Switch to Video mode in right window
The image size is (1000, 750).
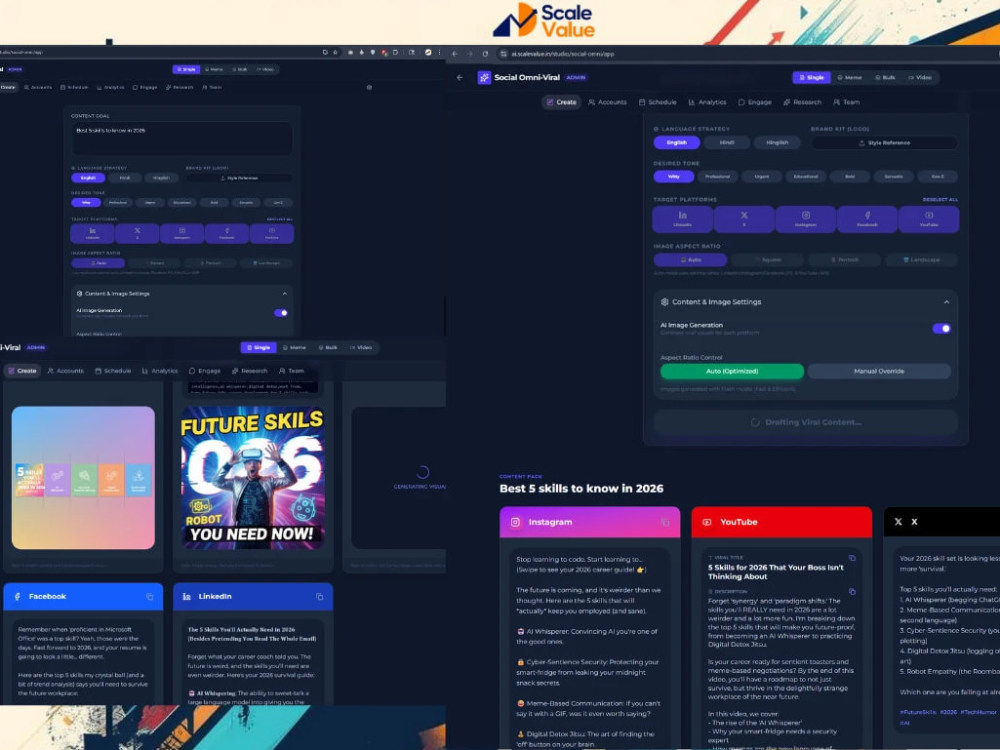click(x=920, y=77)
